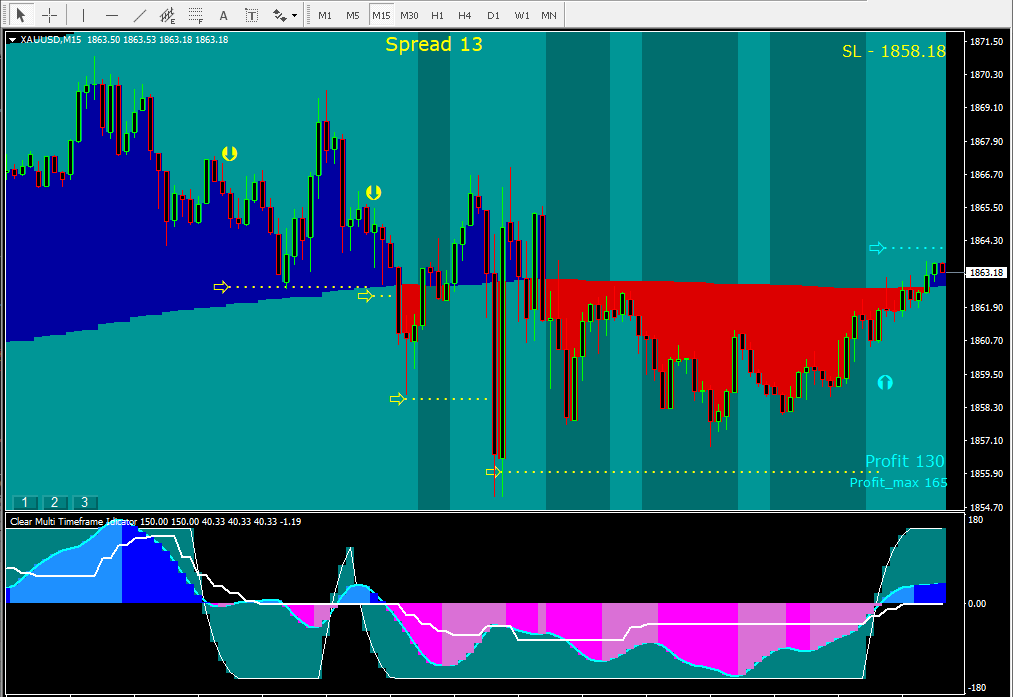Choose the text 'A' tool
Image resolution: width=1013 pixels, height=697 pixels.
(x=224, y=15)
